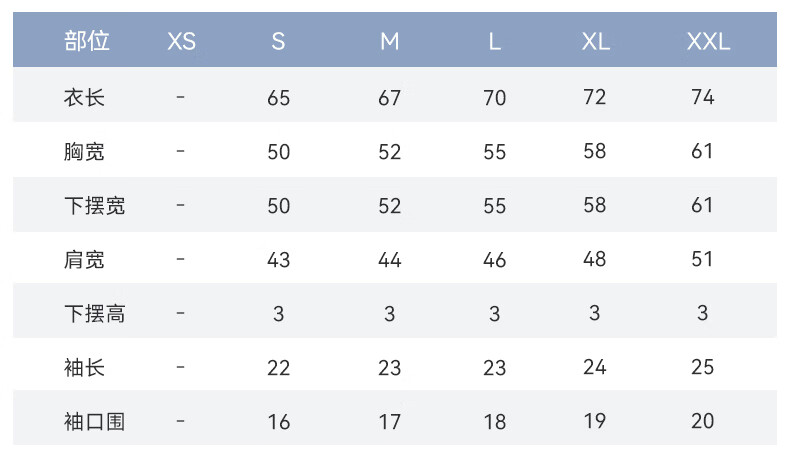Screen dimensions: 790x457
Task: Click 肩宽 value 46 for size L
Action: (x=494, y=260)
